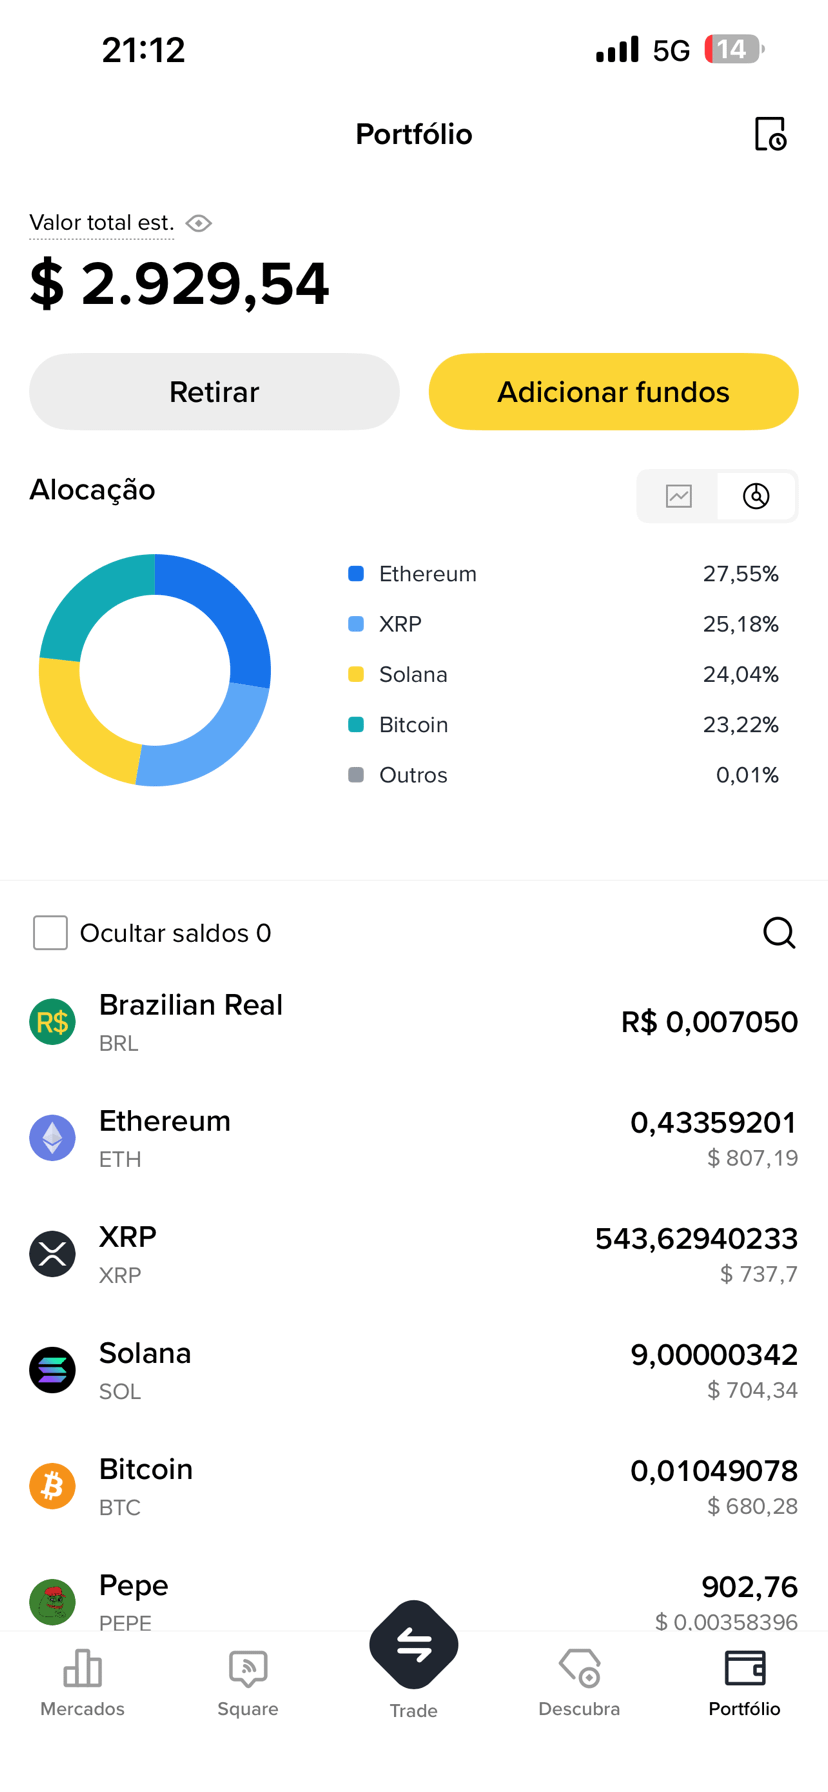
Task: Check the Ocultar saldos 0 checkbox
Action: (x=50, y=933)
